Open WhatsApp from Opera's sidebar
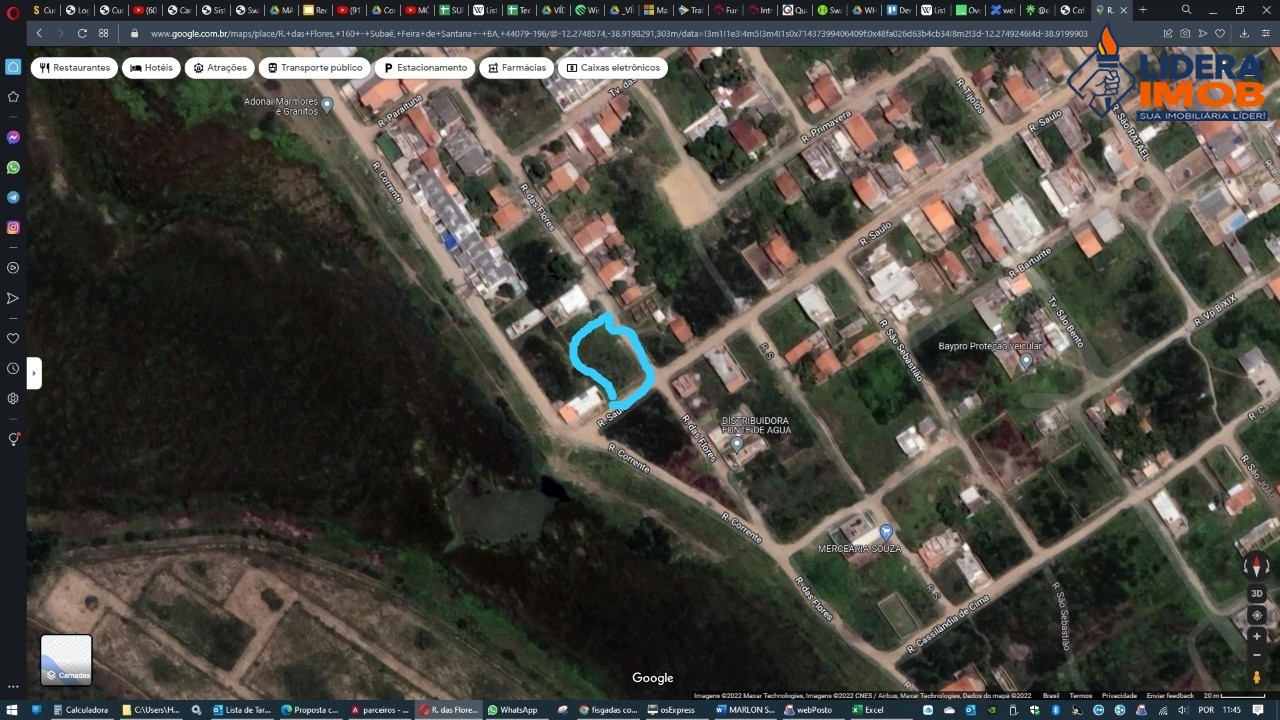The image size is (1280, 720). pos(13,167)
